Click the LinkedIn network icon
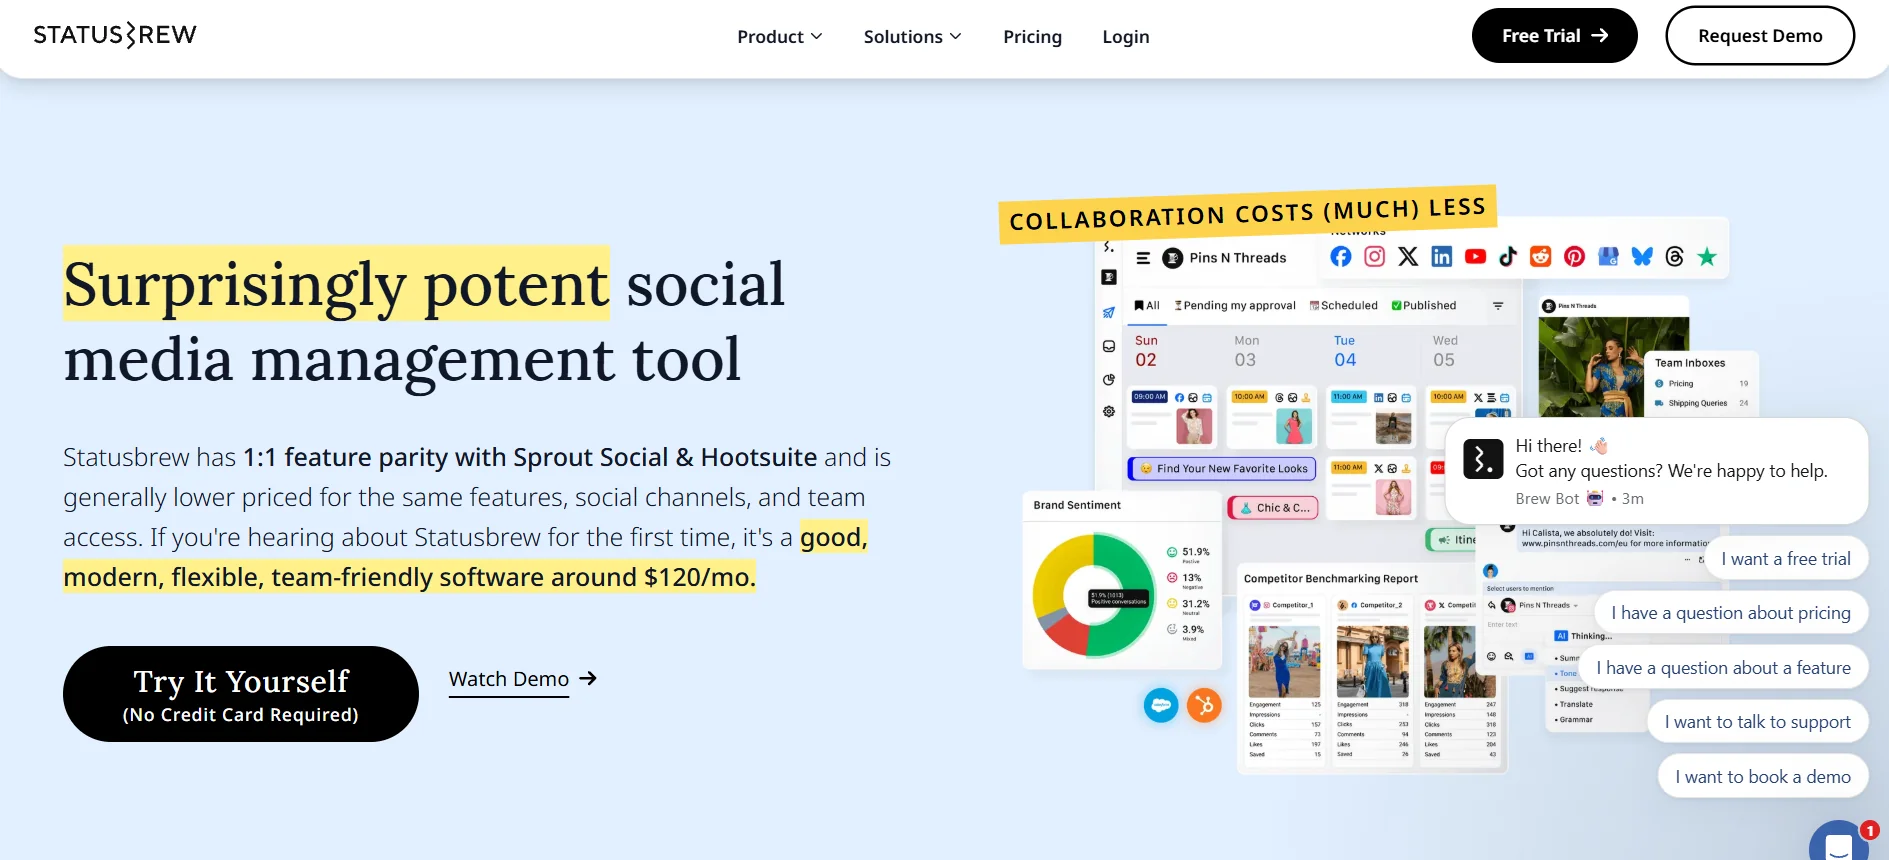Screen dimensions: 1889x860 [x=1441, y=257]
